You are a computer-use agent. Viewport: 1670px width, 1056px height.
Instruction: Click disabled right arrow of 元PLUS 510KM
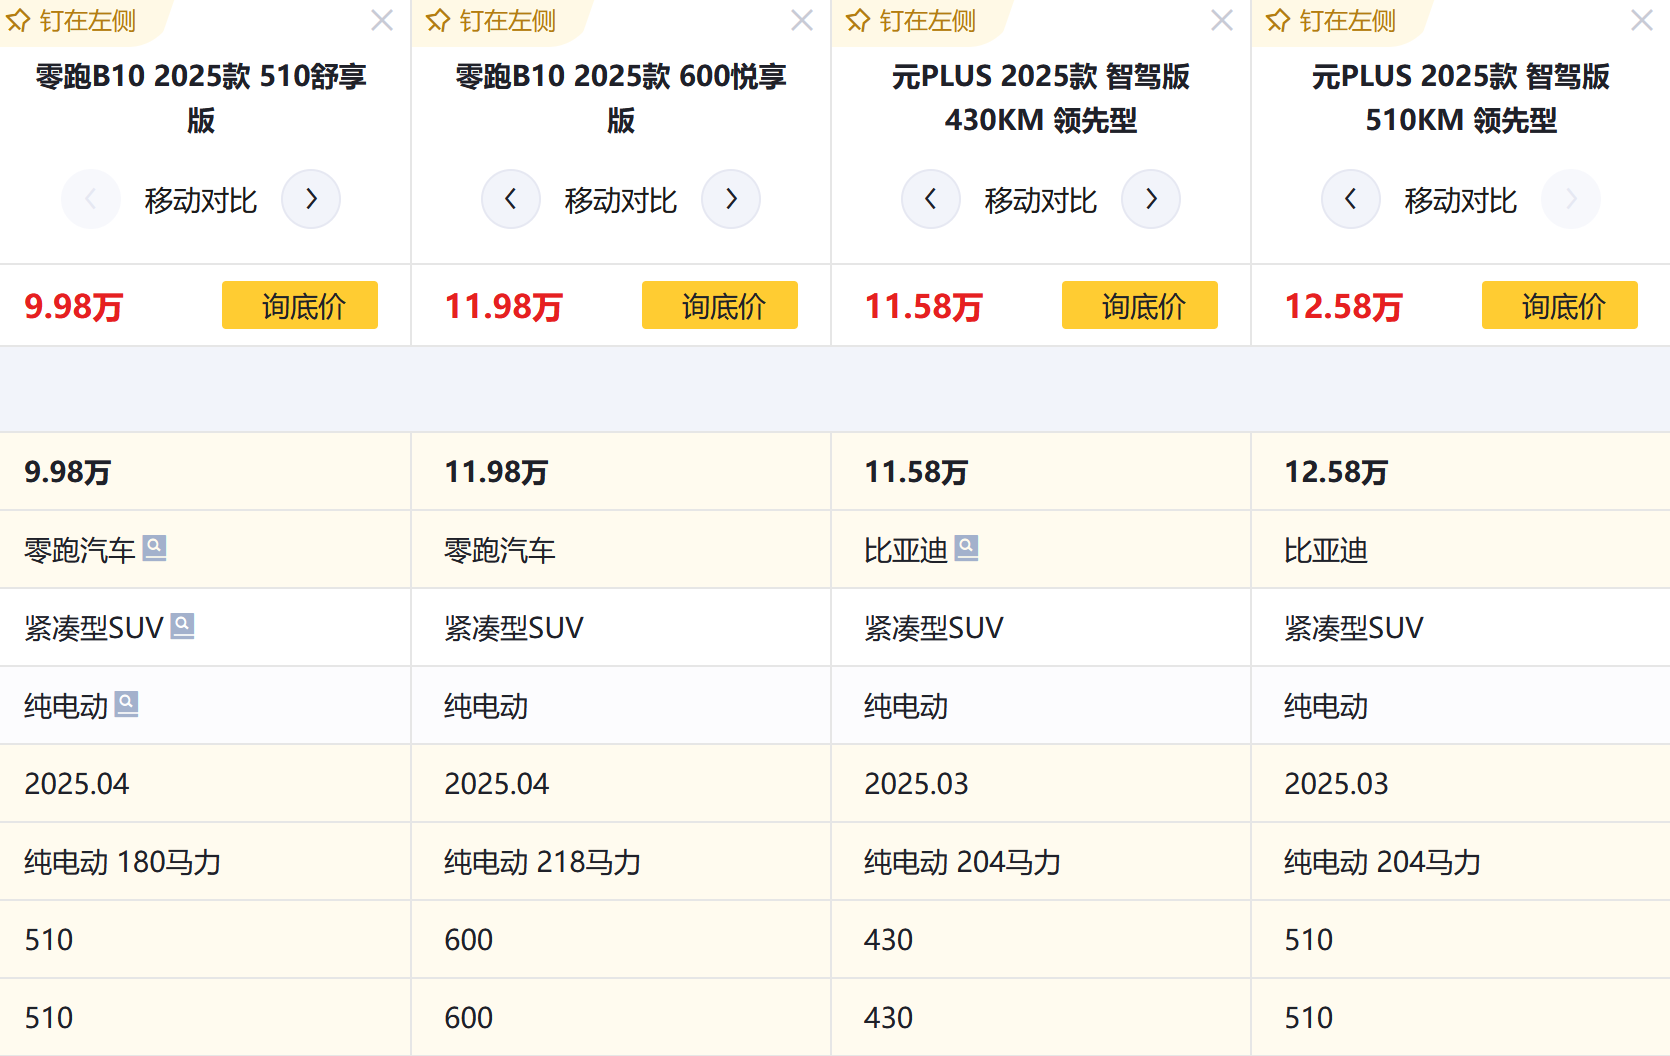pyautogui.click(x=1571, y=199)
